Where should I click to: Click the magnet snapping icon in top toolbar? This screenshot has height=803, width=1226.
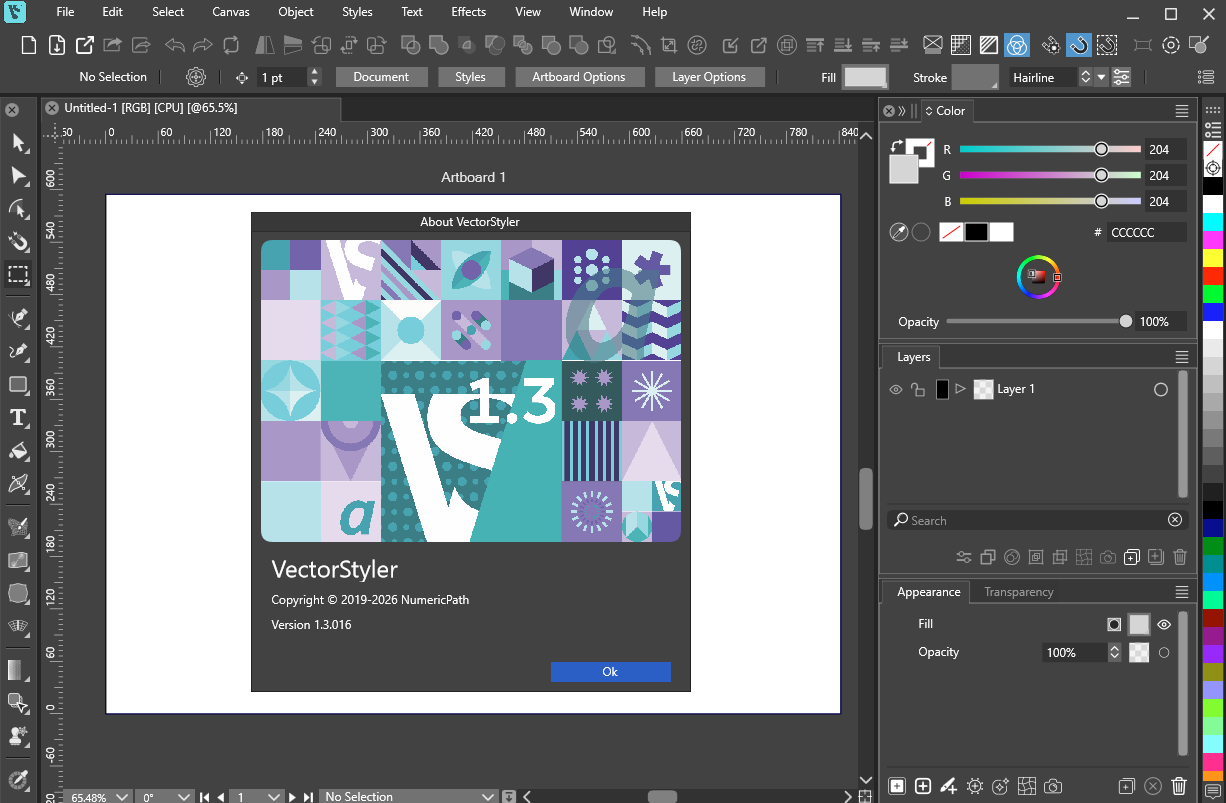coord(1078,45)
